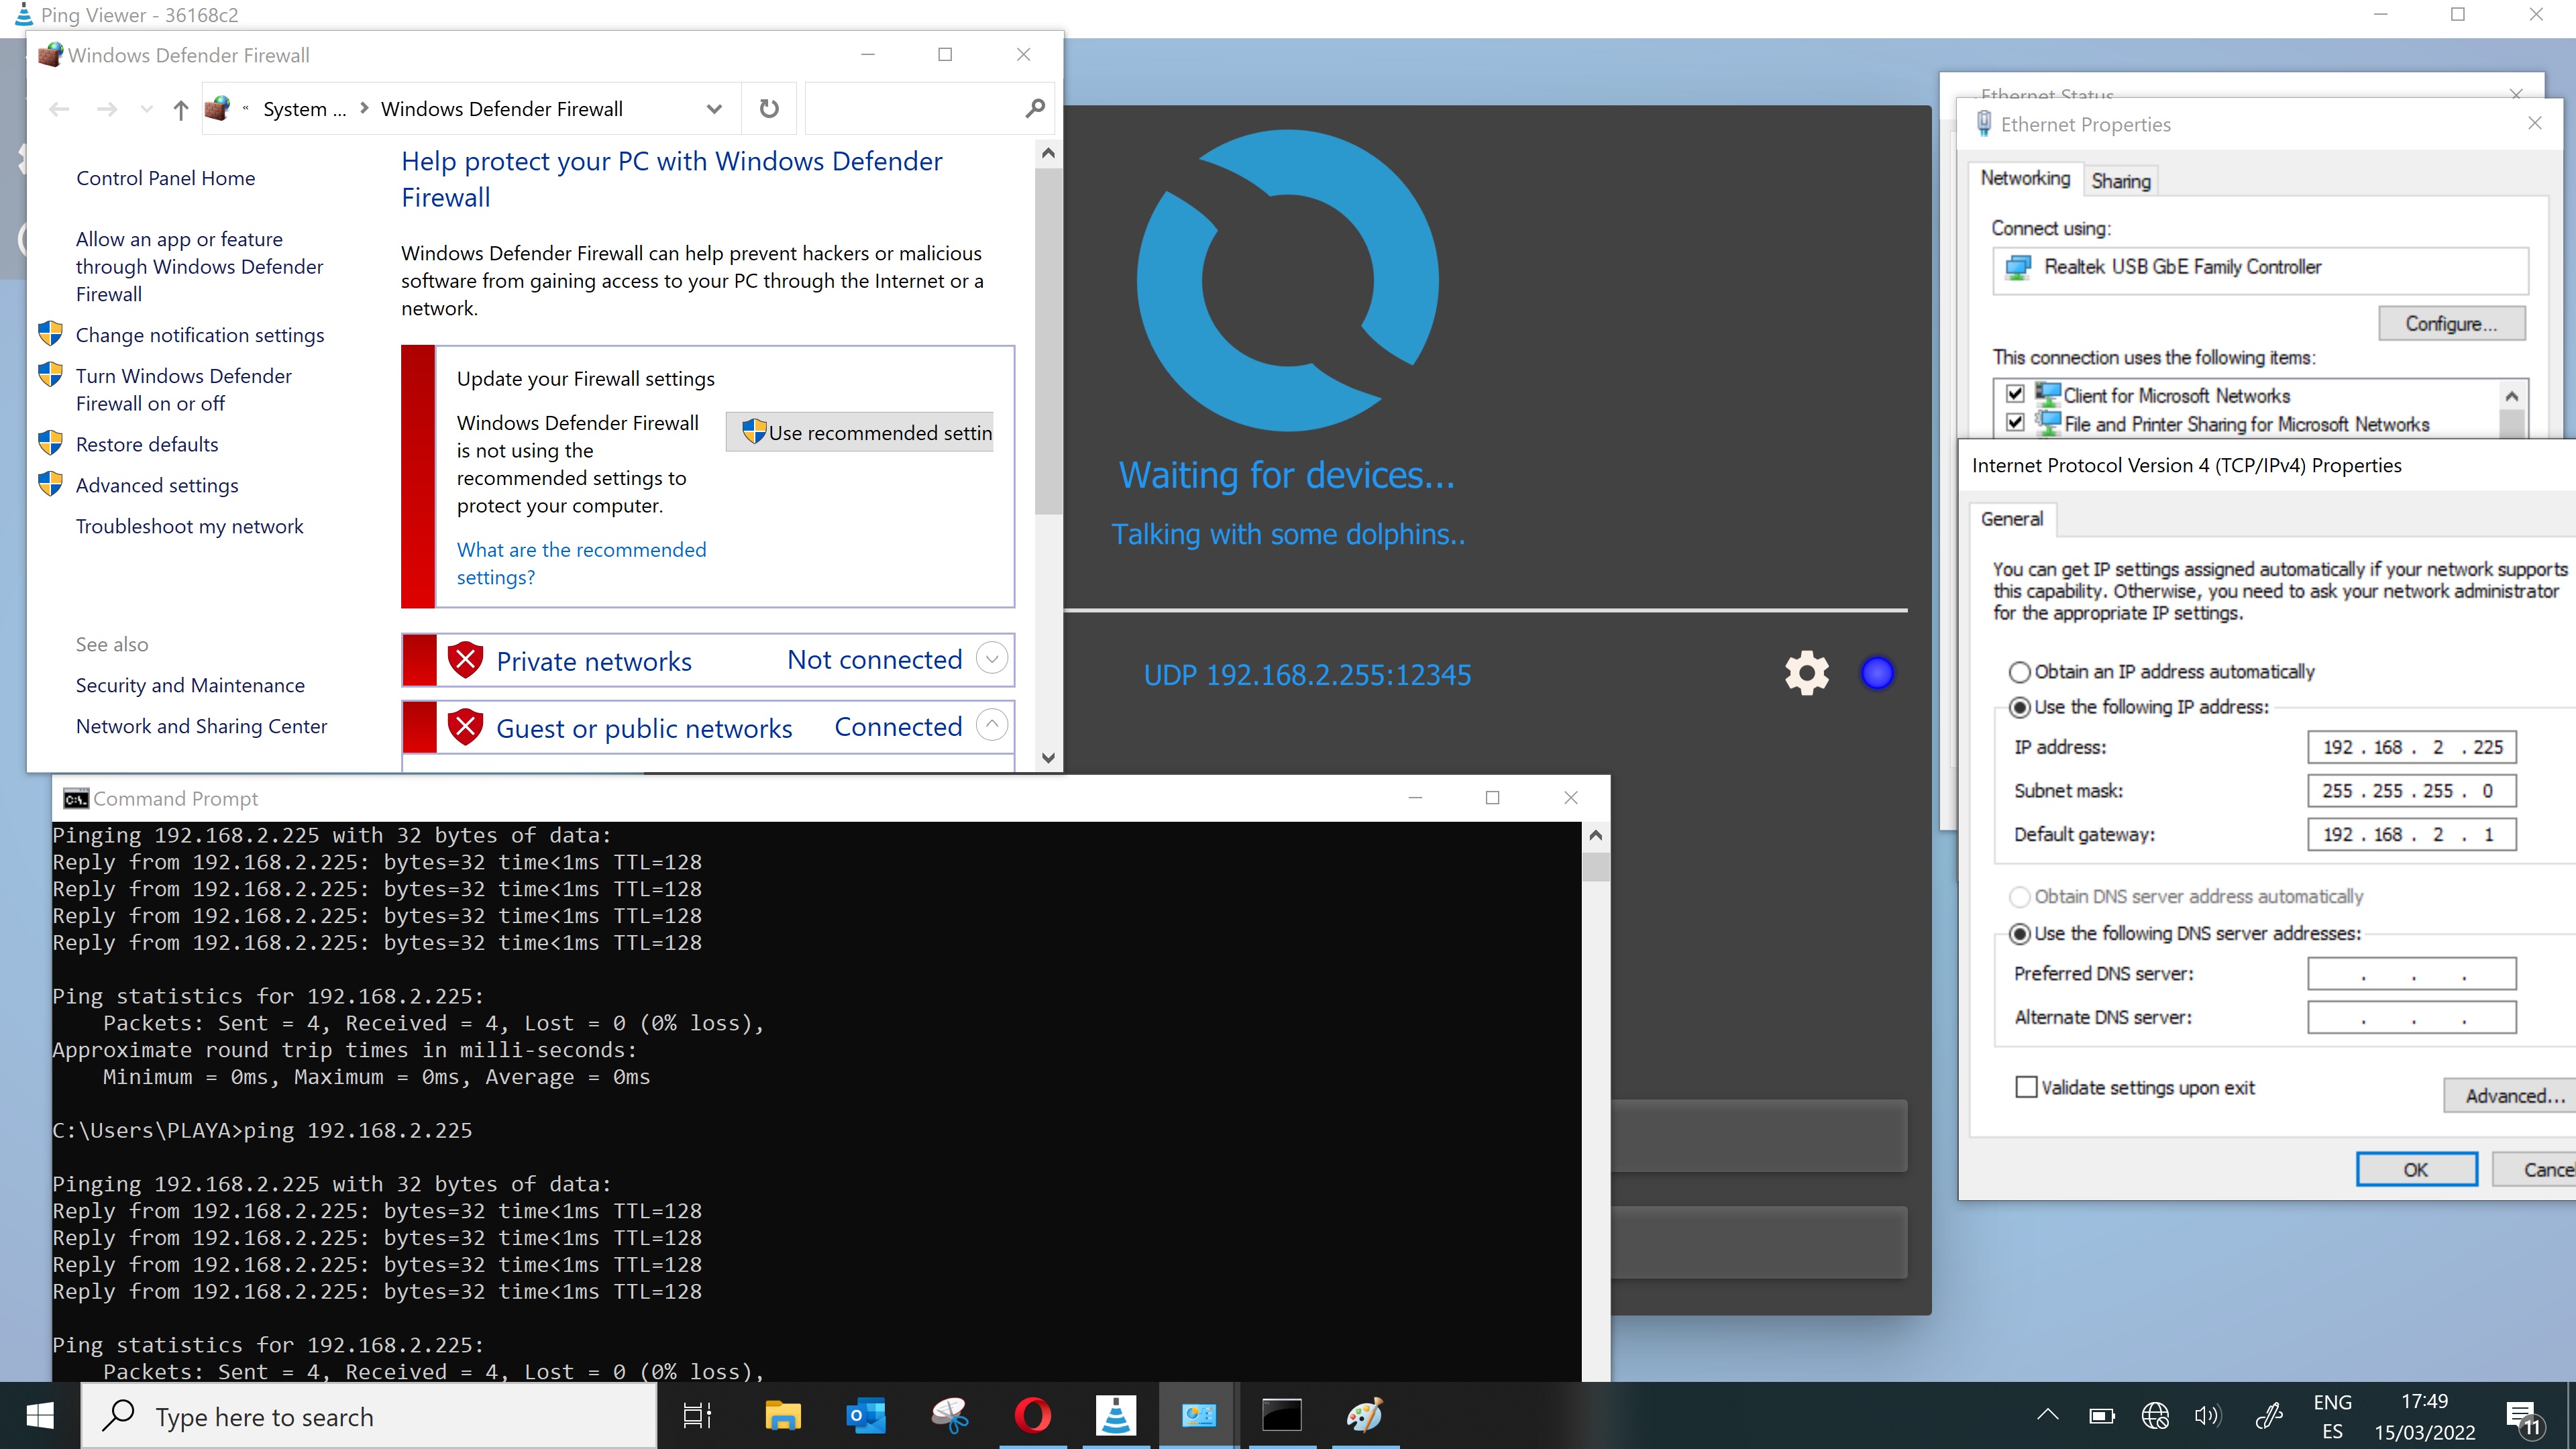Open Turn Windows Defender Firewall on or off

point(184,389)
